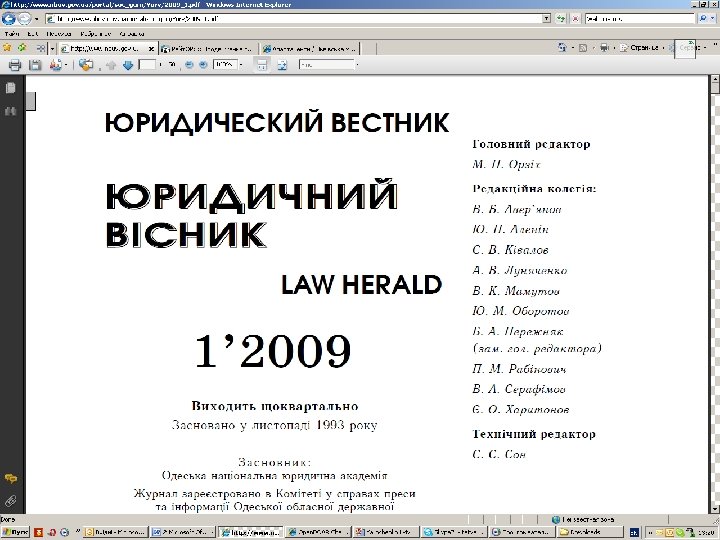
Task: Switch to the third browser tab
Action: (x=309, y=48)
